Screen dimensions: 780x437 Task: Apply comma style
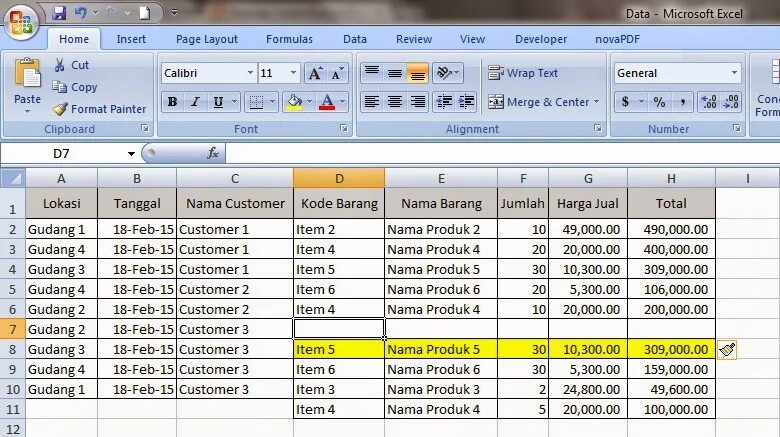pyautogui.click(x=683, y=102)
